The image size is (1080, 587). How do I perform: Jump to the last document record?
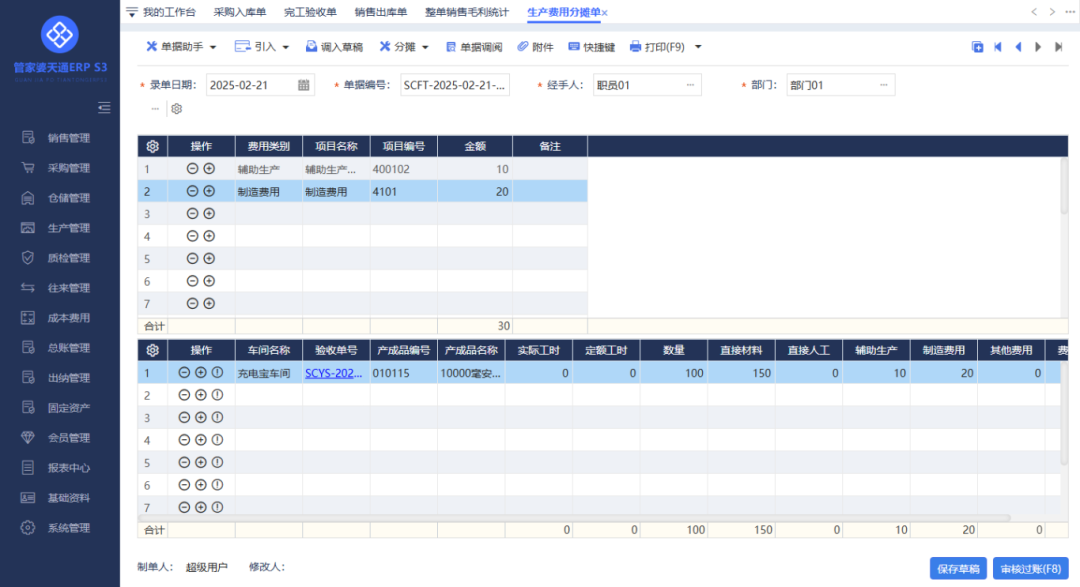(1059, 47)
